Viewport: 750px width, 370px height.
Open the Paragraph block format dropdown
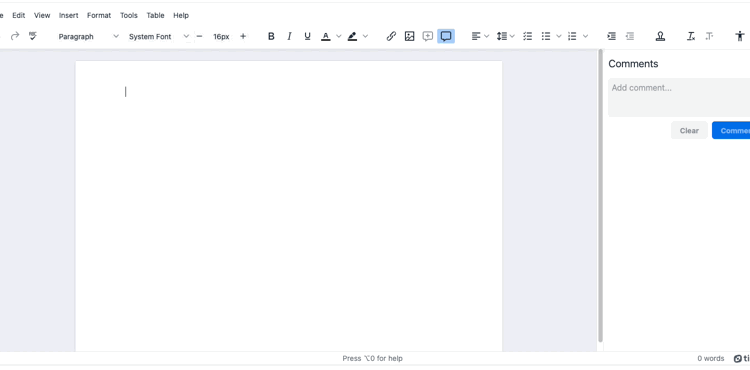tap(88, 36)
